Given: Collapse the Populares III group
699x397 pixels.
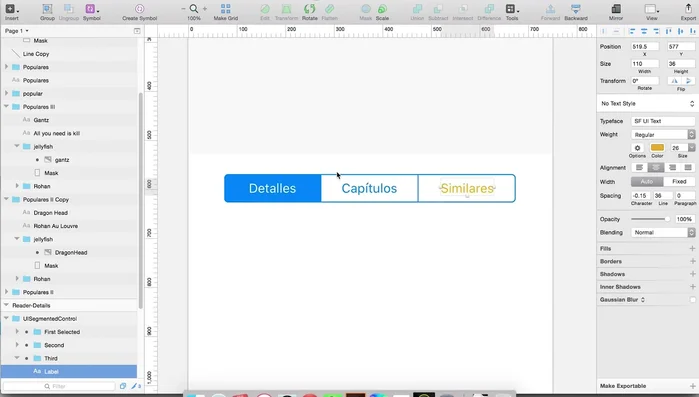Looking at the screenshot, I should coord(6,107).
